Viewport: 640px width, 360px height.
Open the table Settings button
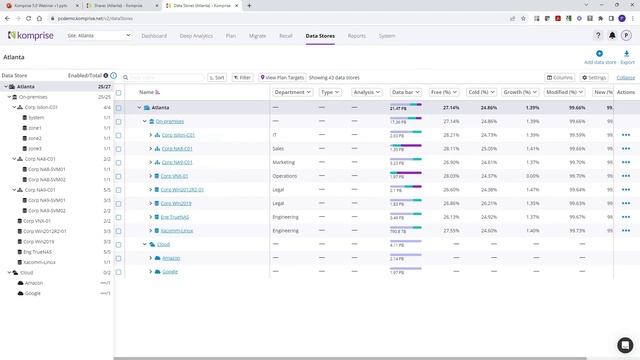click(594, 78)
